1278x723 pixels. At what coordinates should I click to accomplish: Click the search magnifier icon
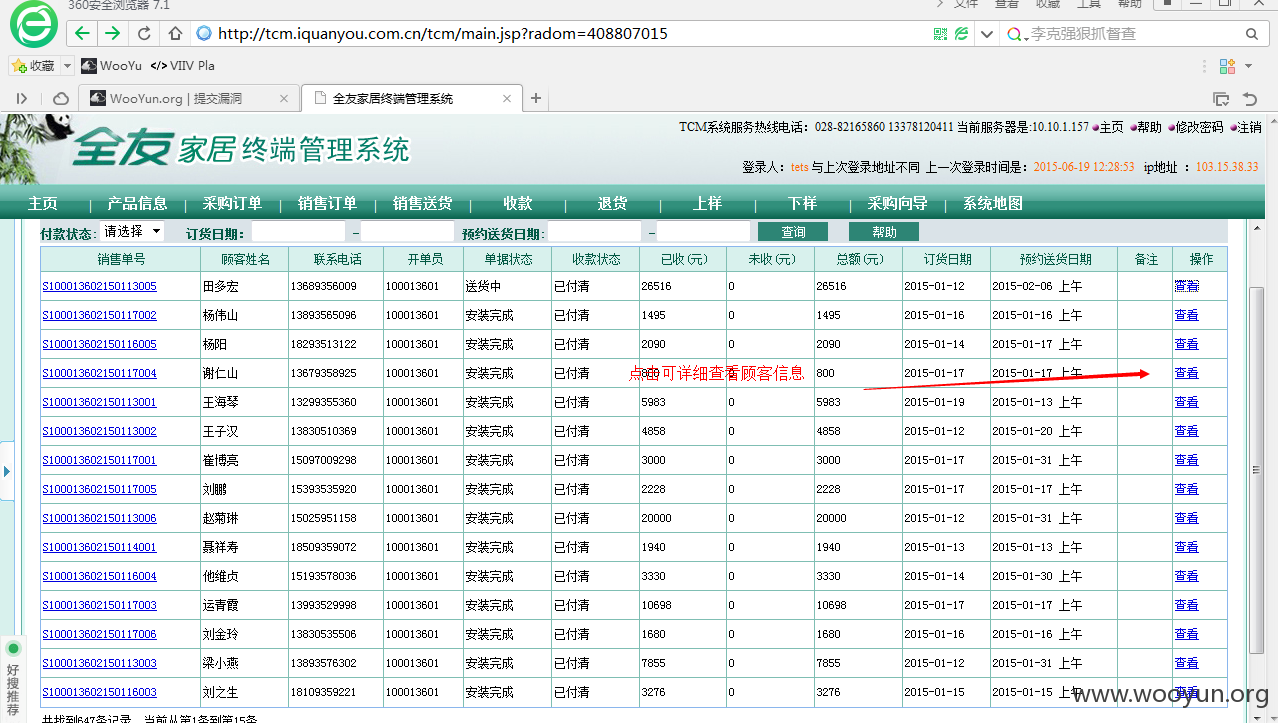(x=1251, y=34)
